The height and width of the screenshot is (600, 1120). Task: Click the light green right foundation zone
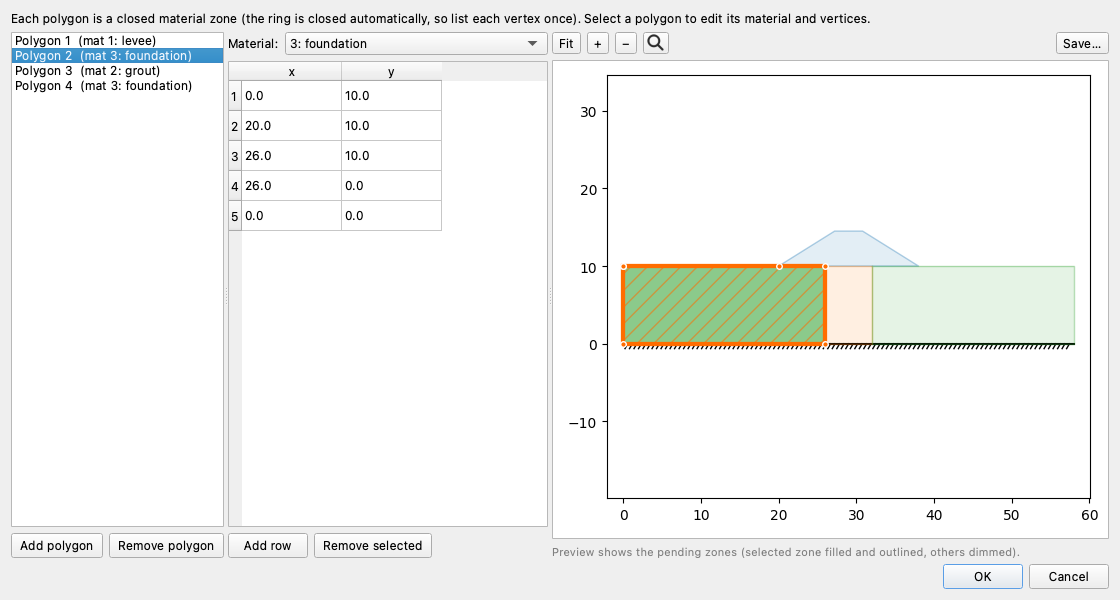(x=974, y=306)
